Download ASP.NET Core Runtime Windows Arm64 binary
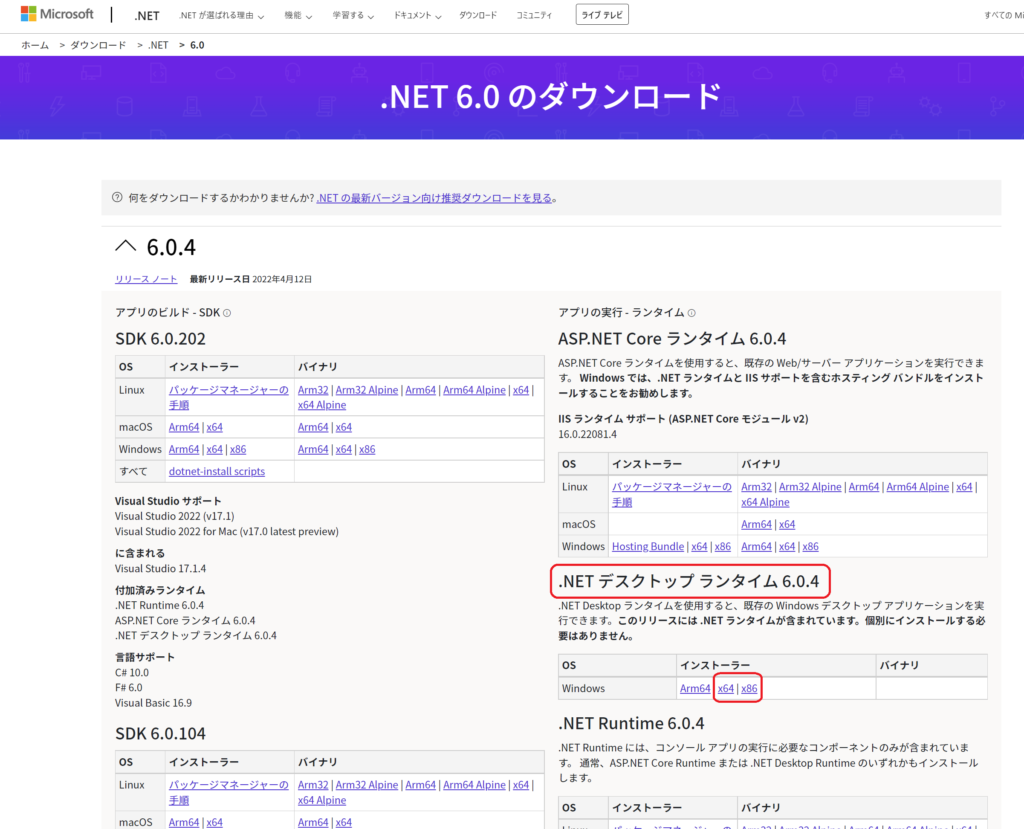Viewport: 1024px width, 829px height. (756, 547)
